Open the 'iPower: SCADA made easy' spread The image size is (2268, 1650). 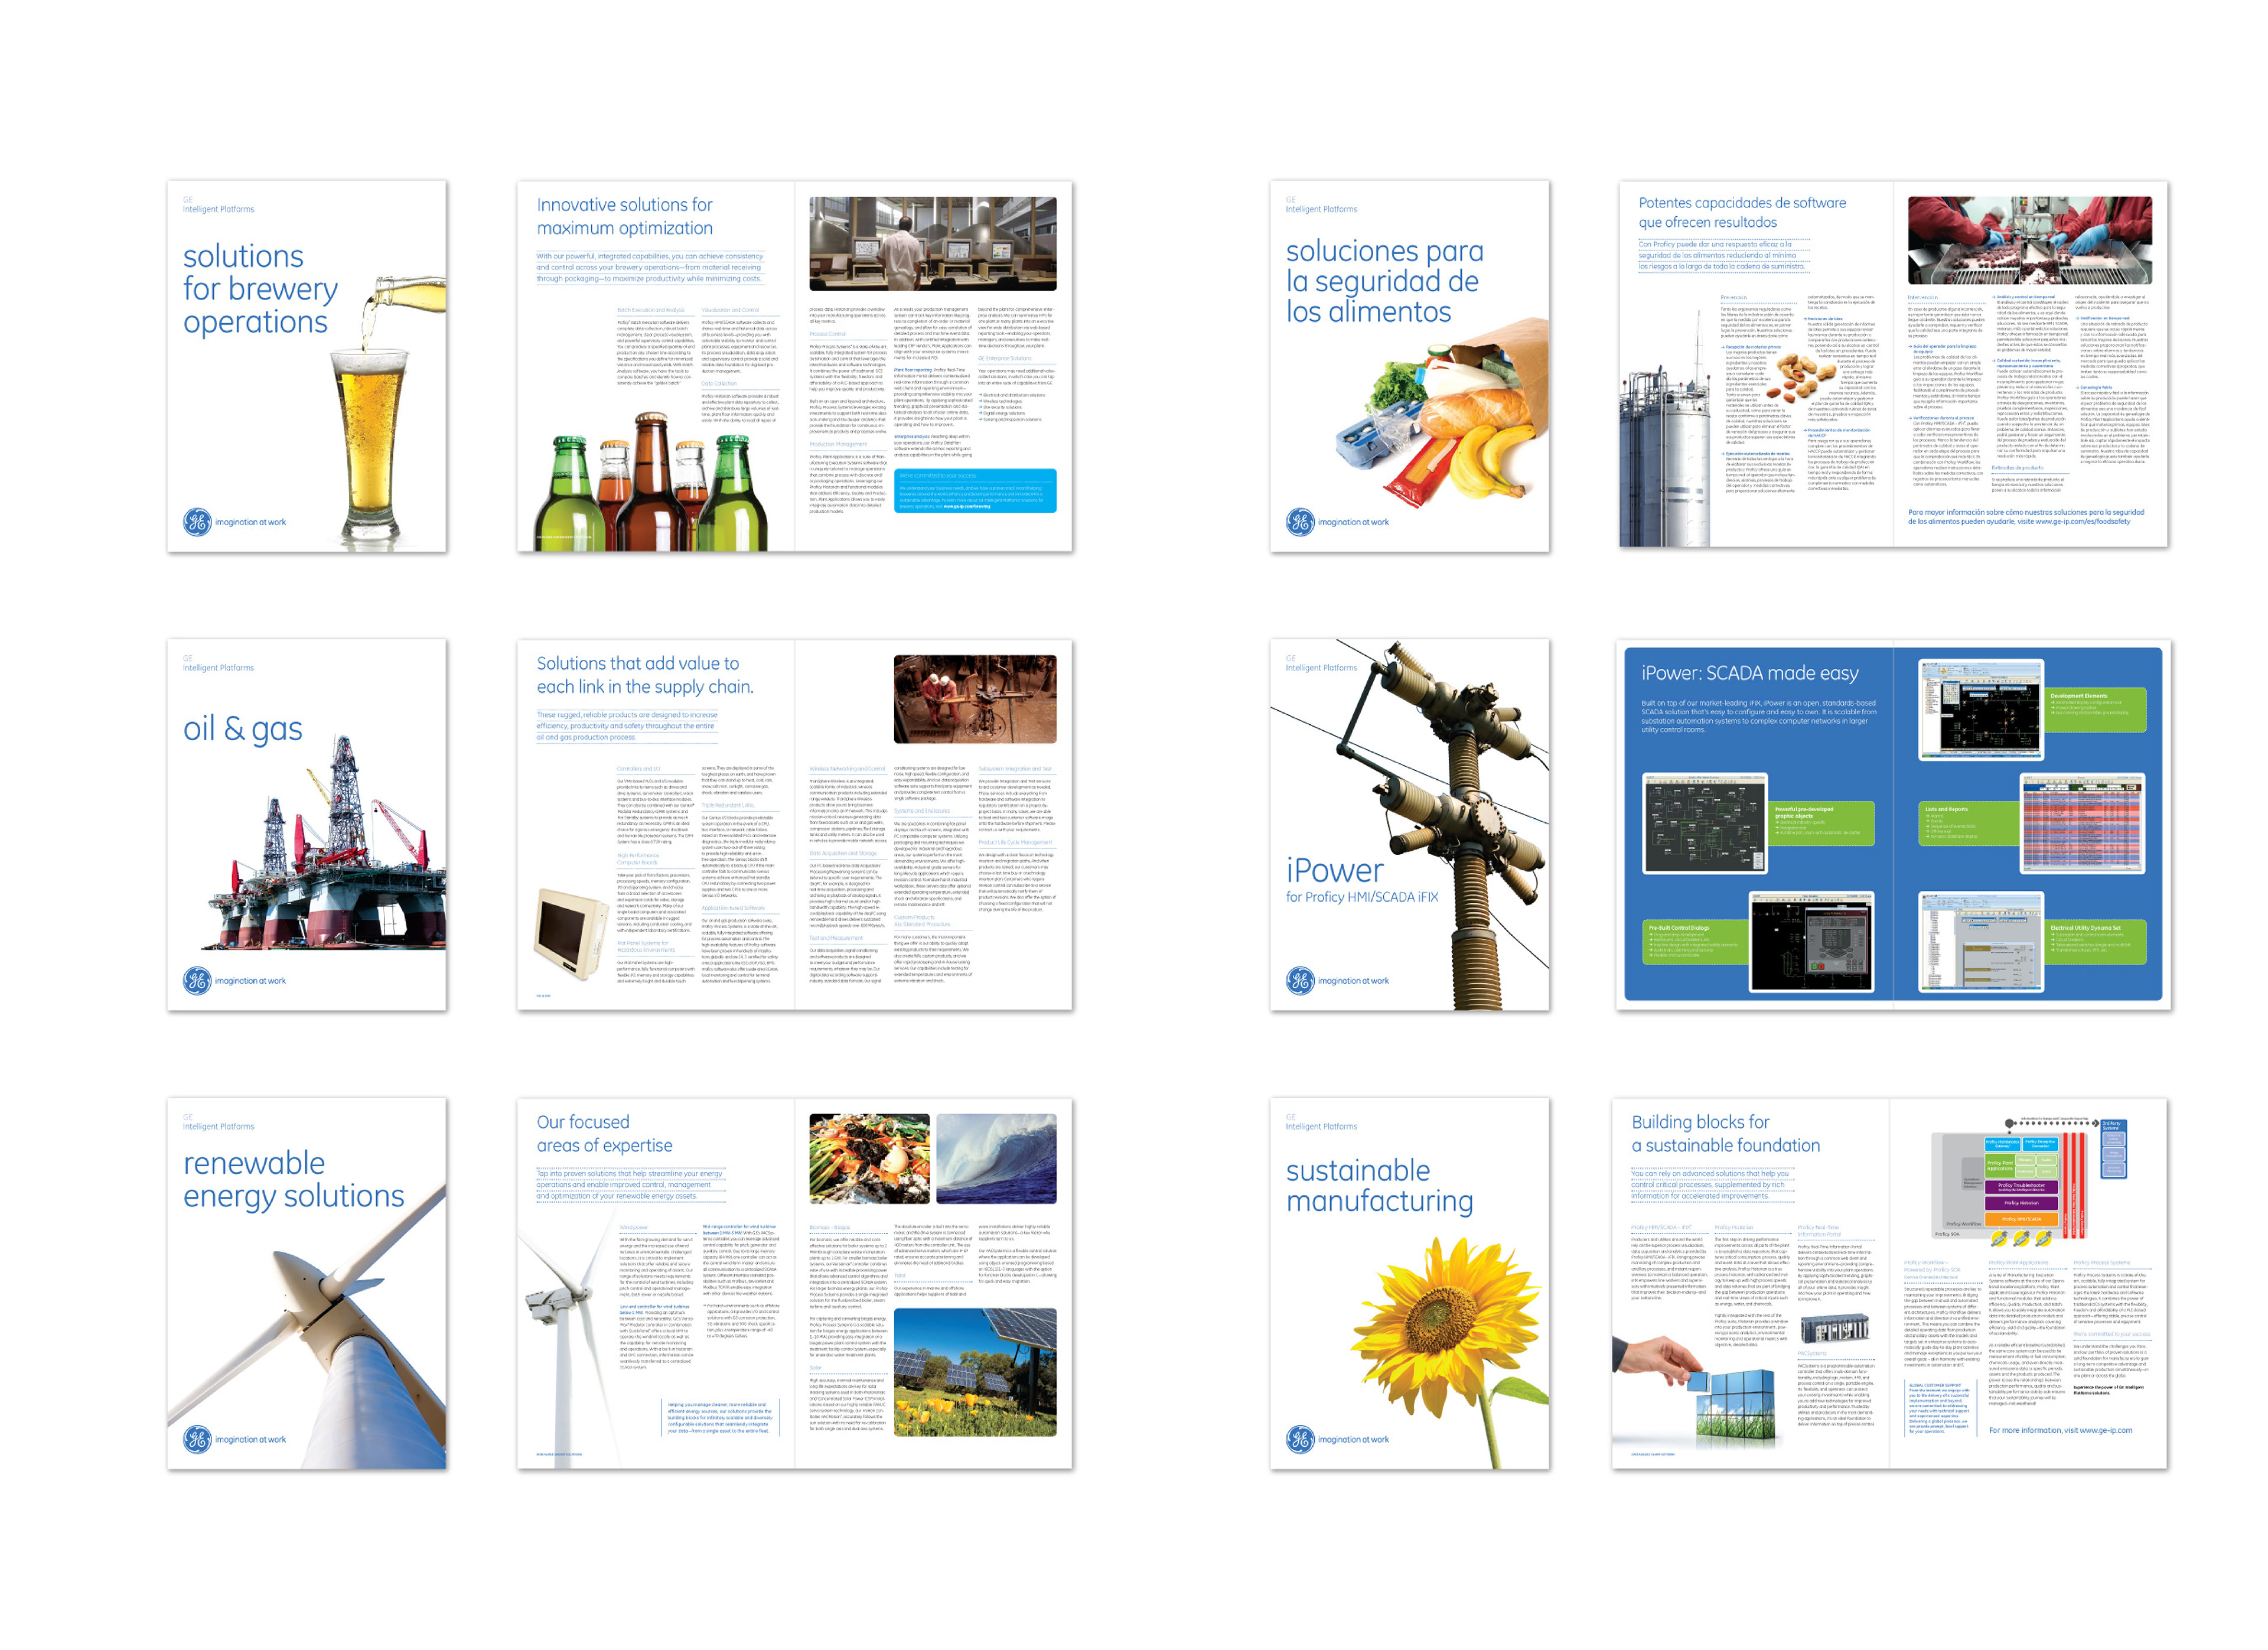click(1749, 674)
